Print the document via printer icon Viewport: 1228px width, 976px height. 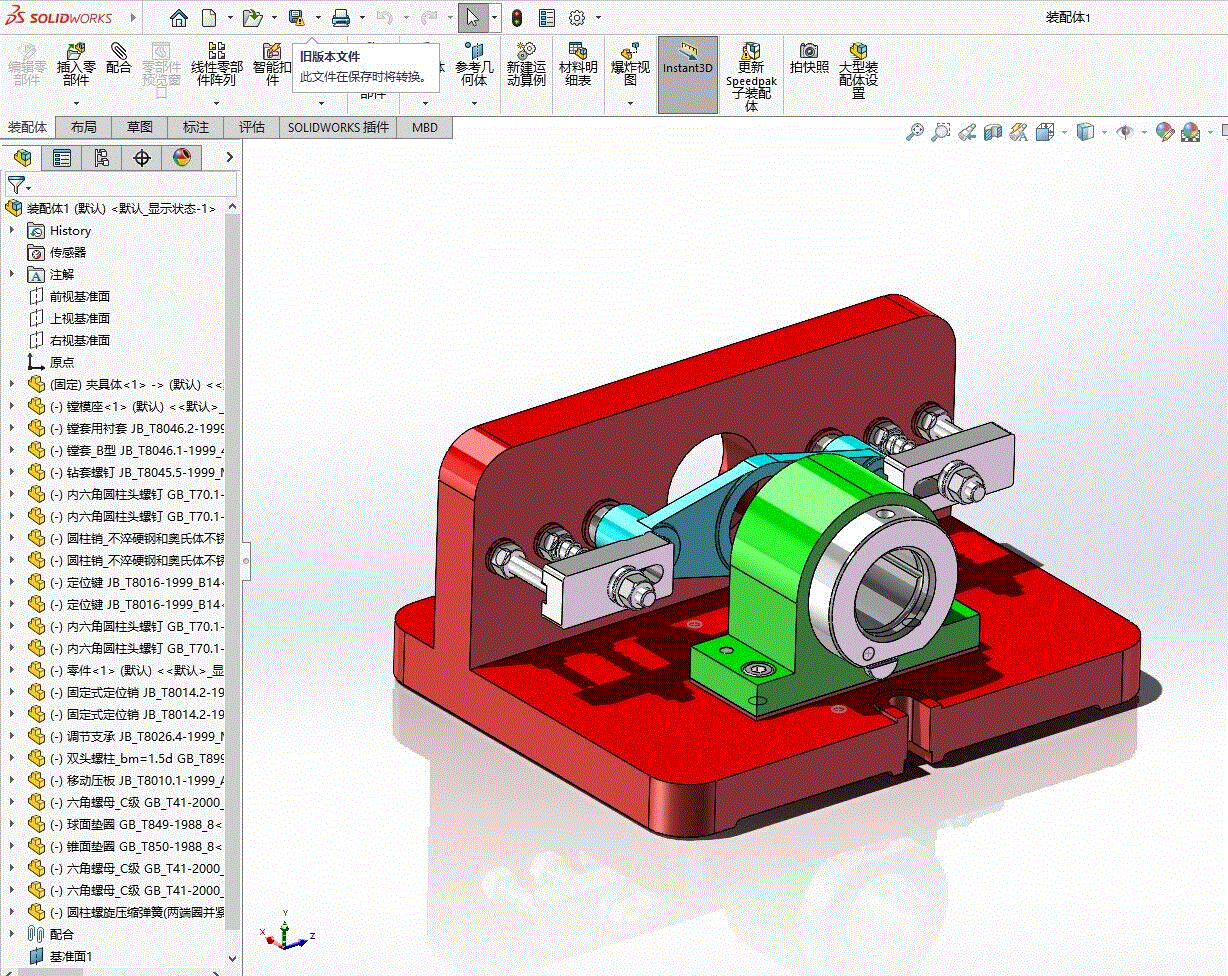pos(341,18)
